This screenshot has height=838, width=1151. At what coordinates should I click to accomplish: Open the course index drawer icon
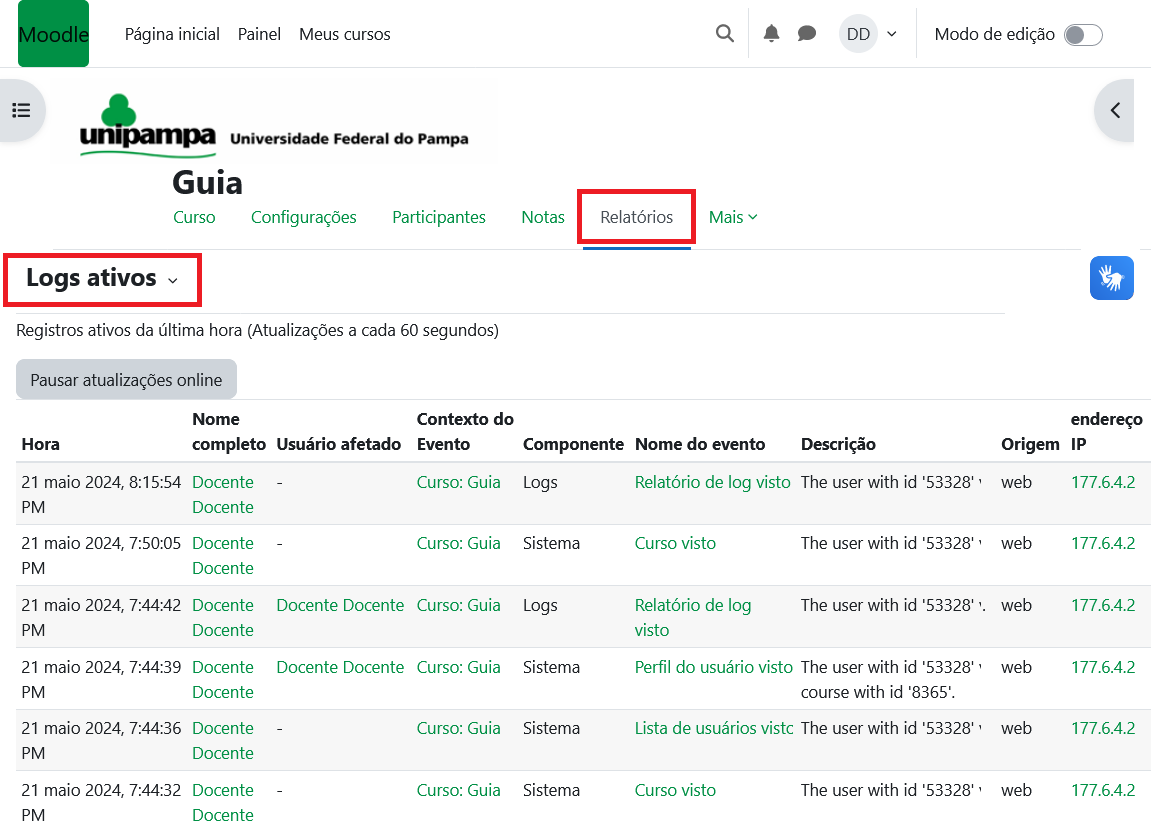pyautogui.click(x=21, y=111)
